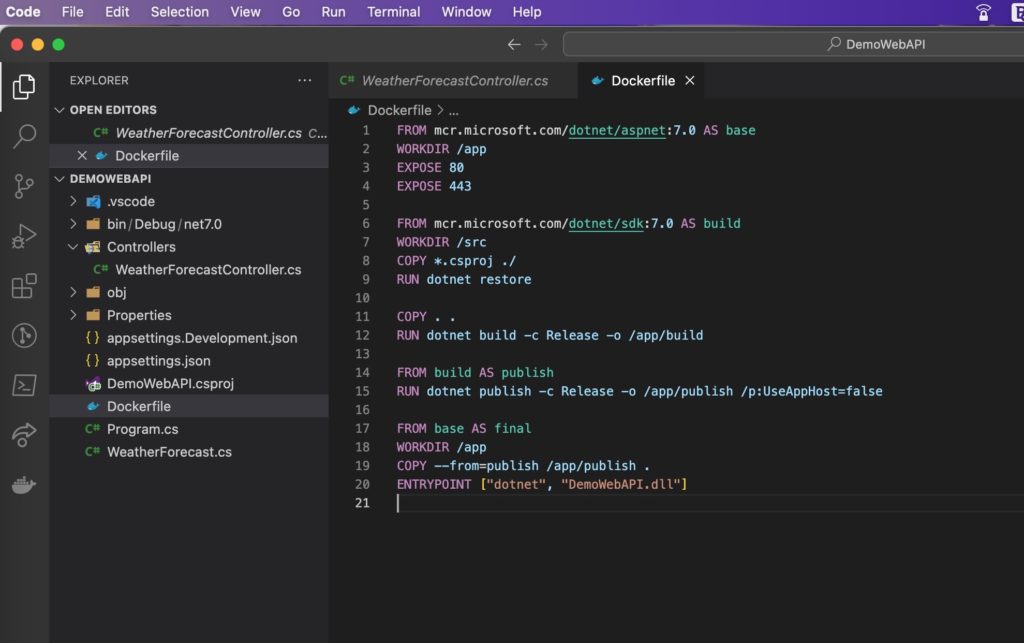Expand the obj folder
1024x643 pixels.
point(73,292)
